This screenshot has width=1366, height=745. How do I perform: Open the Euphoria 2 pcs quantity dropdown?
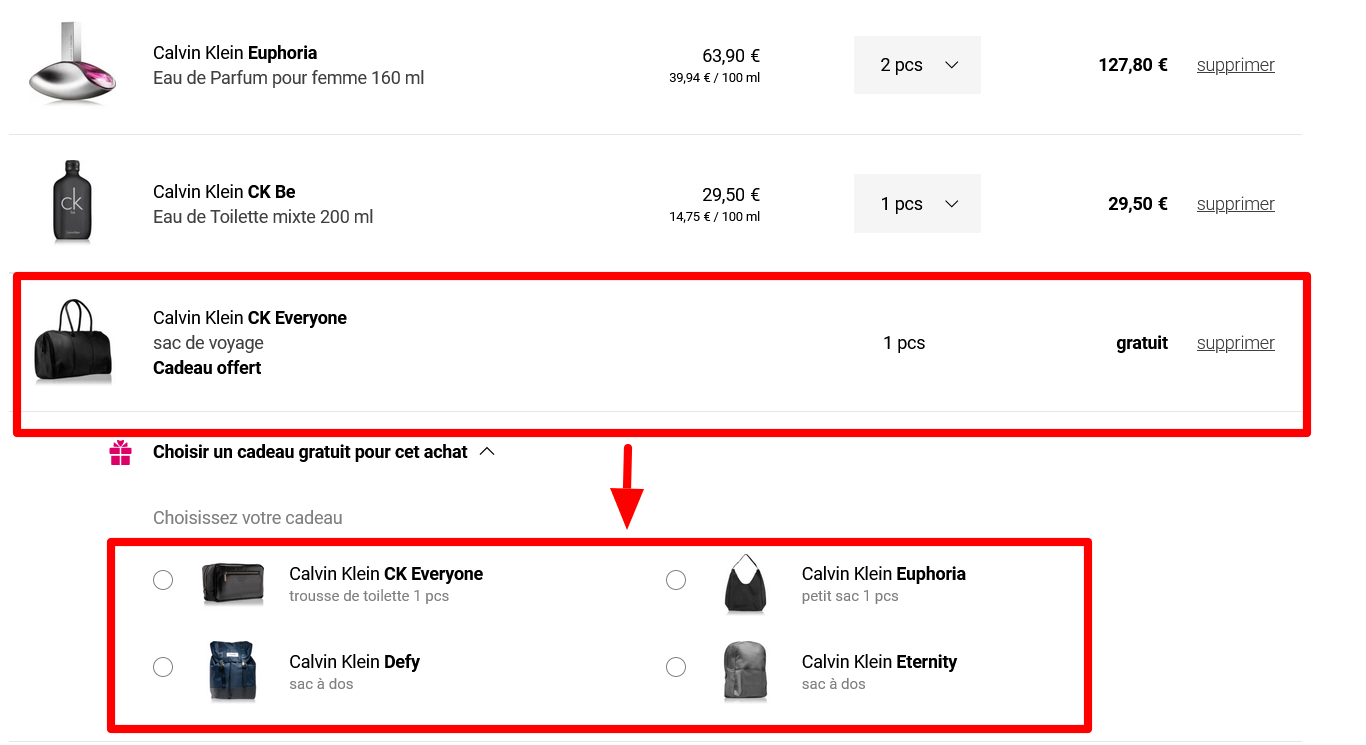[917, 65]
